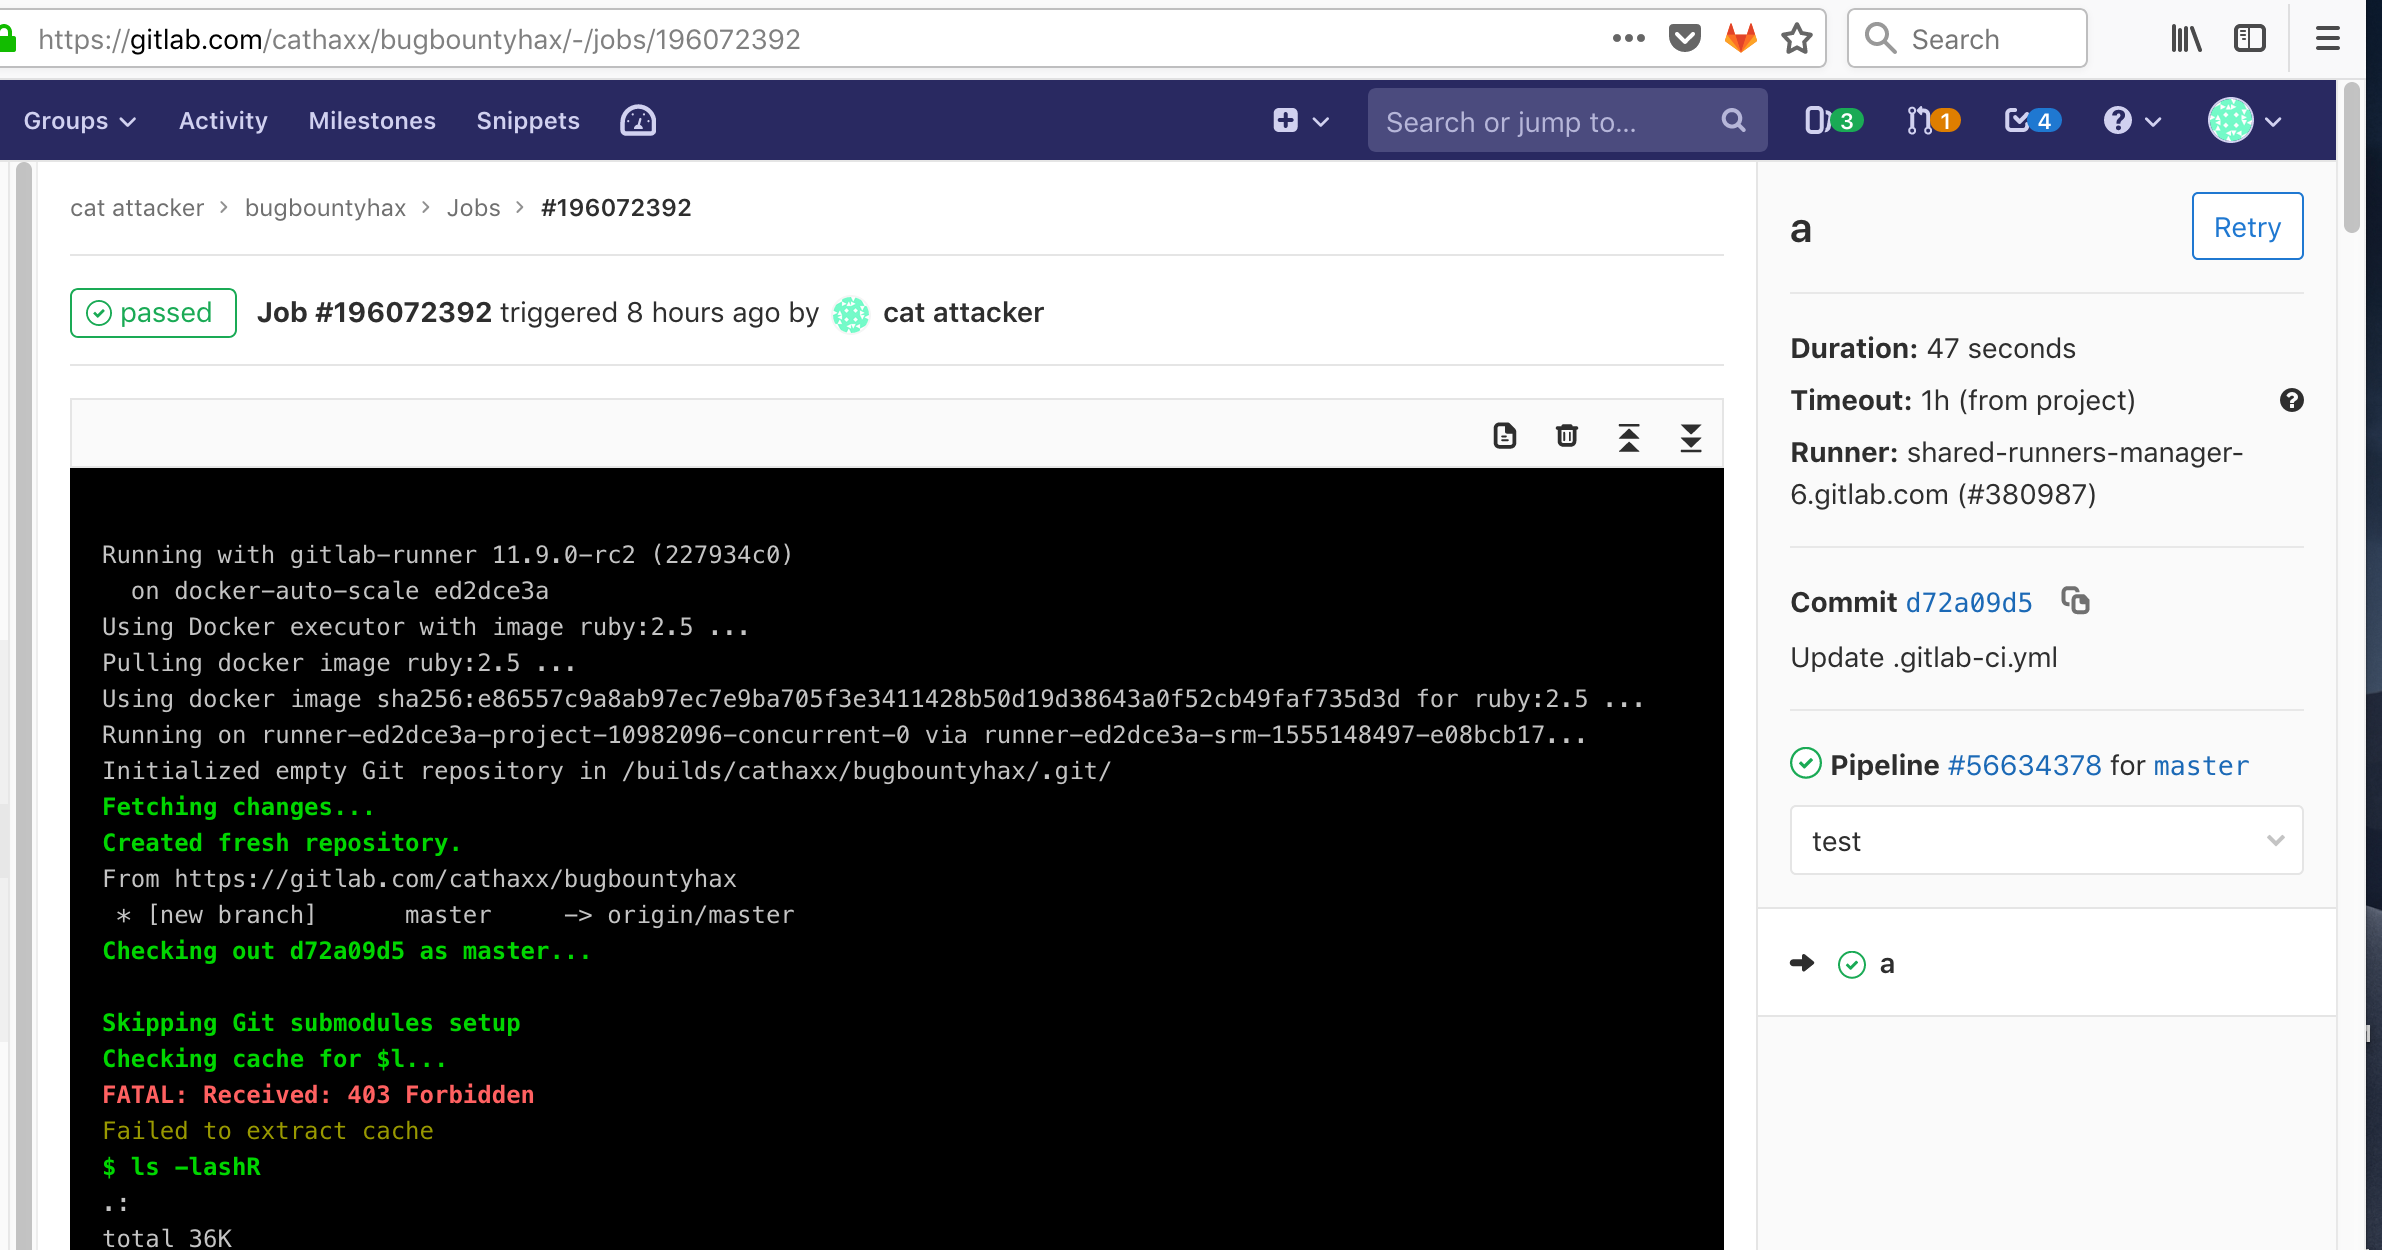Click the erase job log trash icon
2382x1250 pixels.
(x=1566, y=436)
